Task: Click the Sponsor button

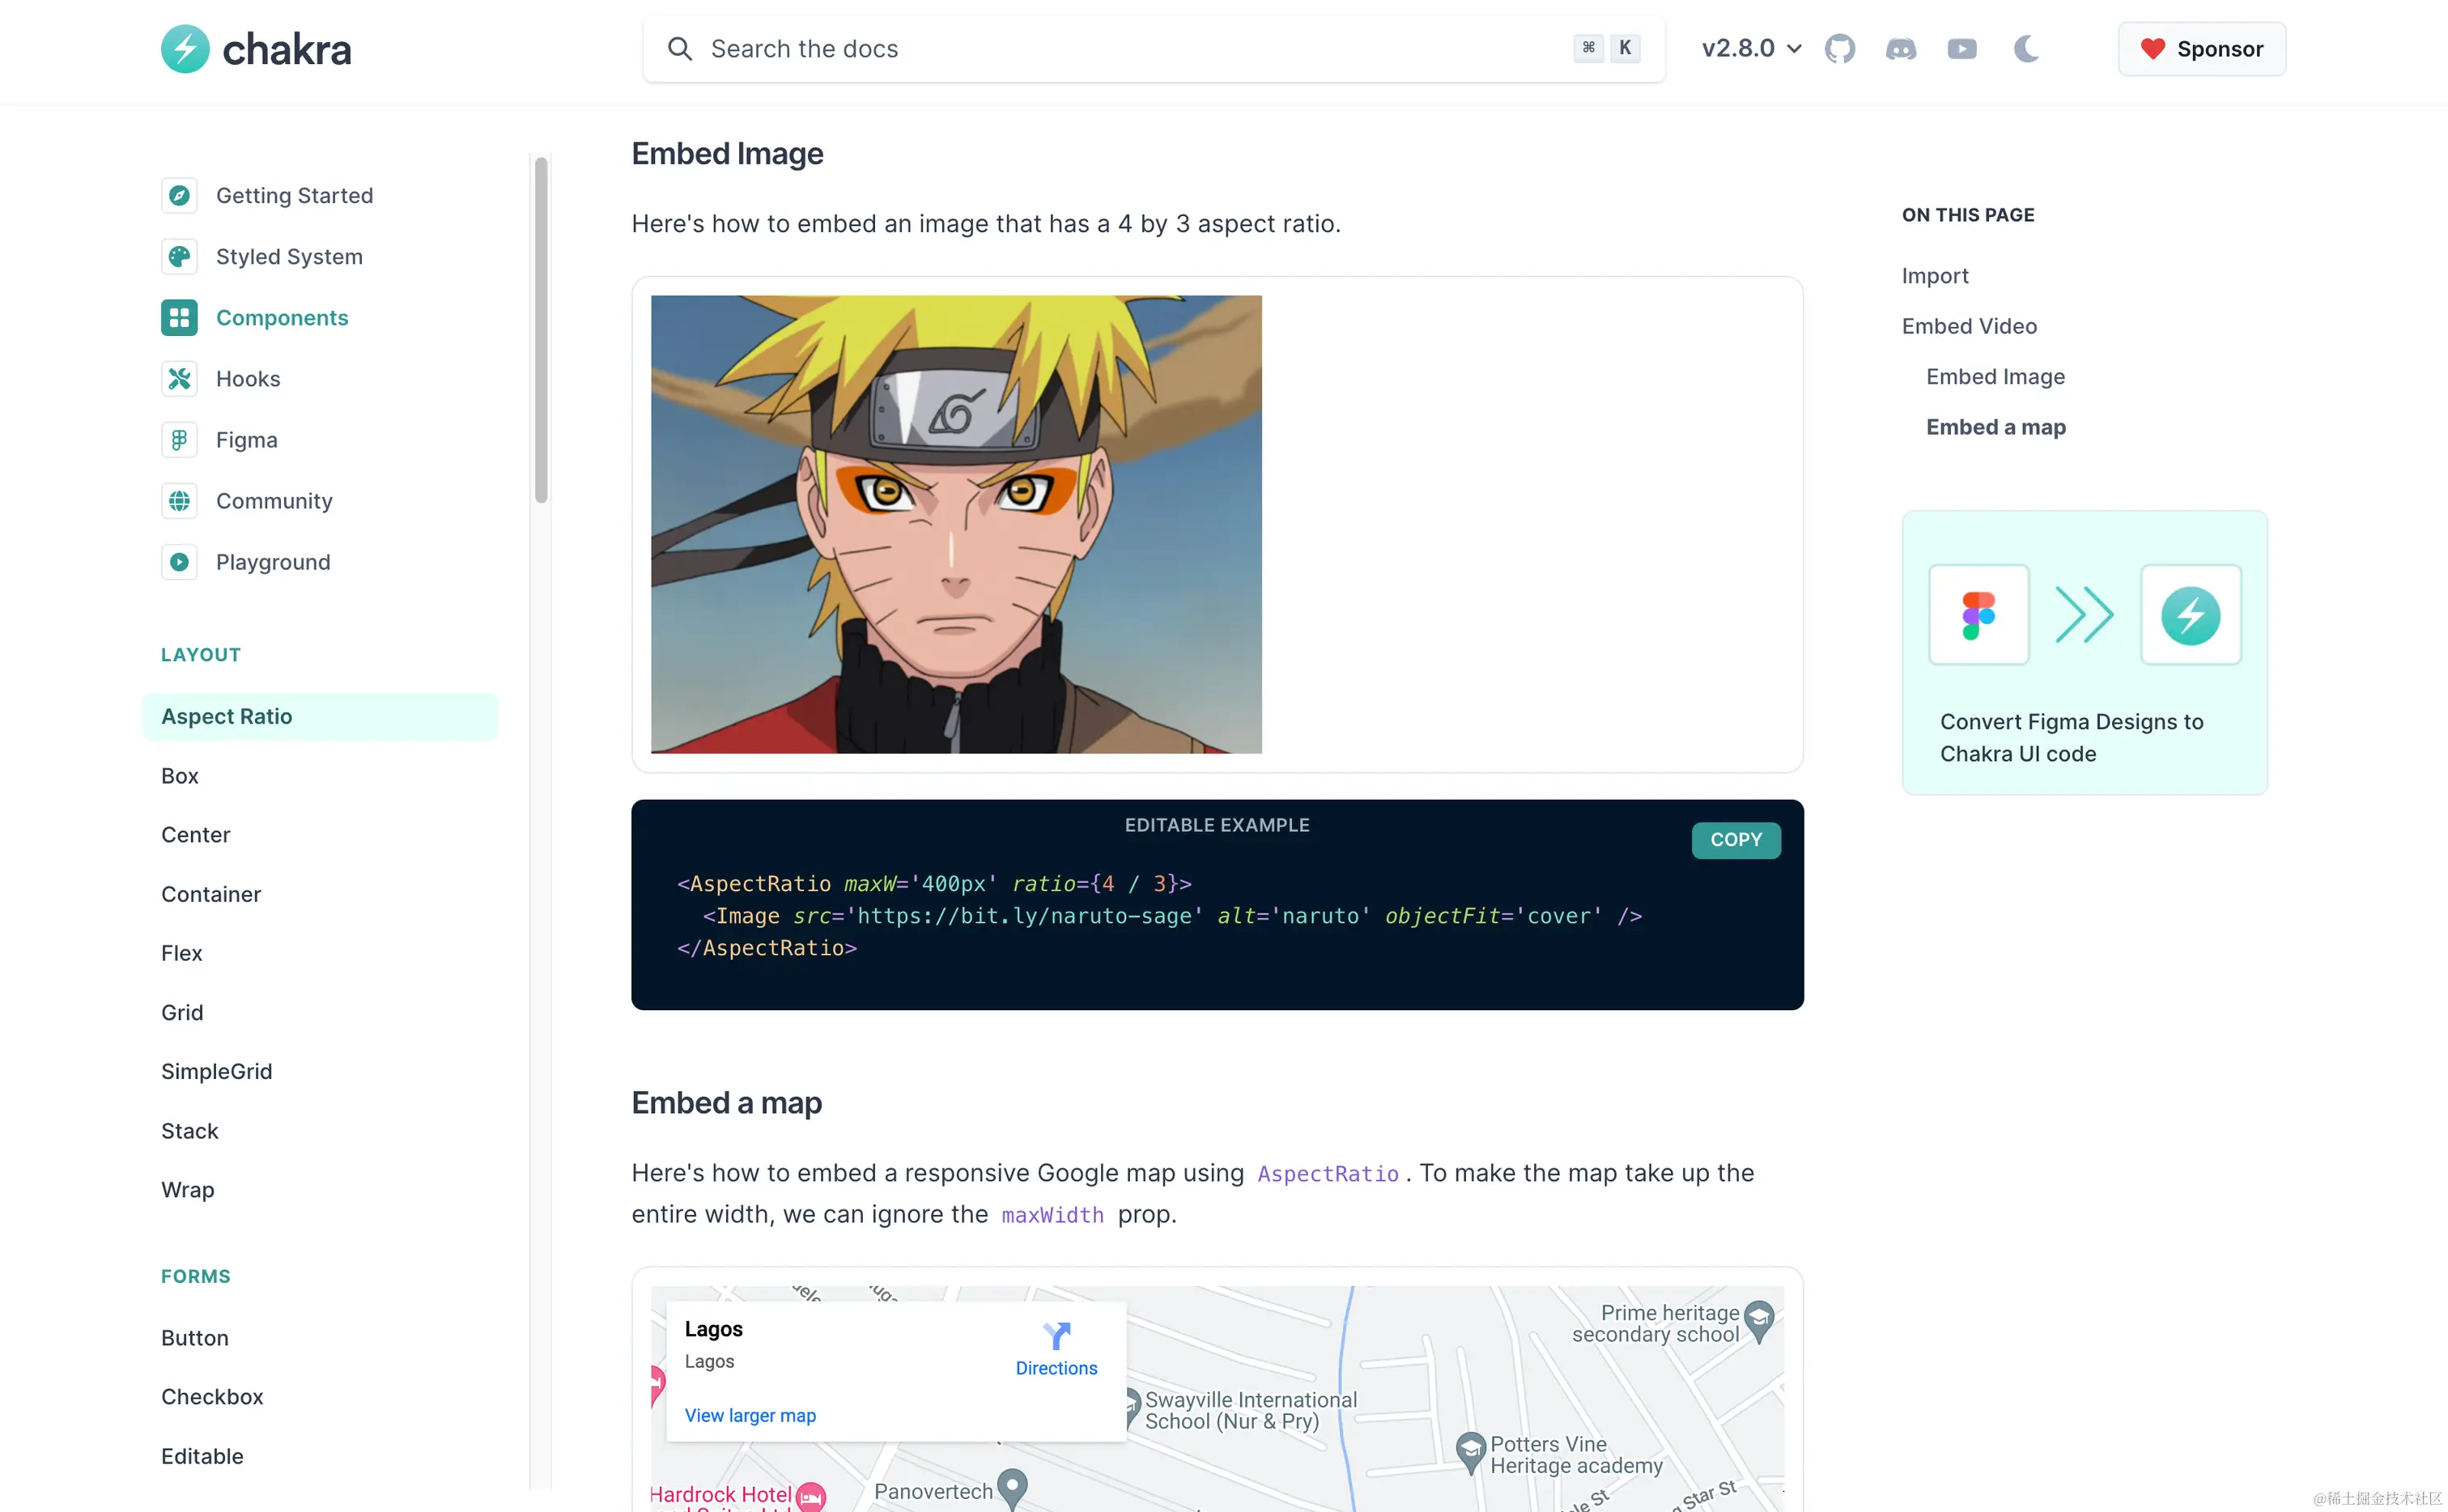Action: pos(2201,49)
